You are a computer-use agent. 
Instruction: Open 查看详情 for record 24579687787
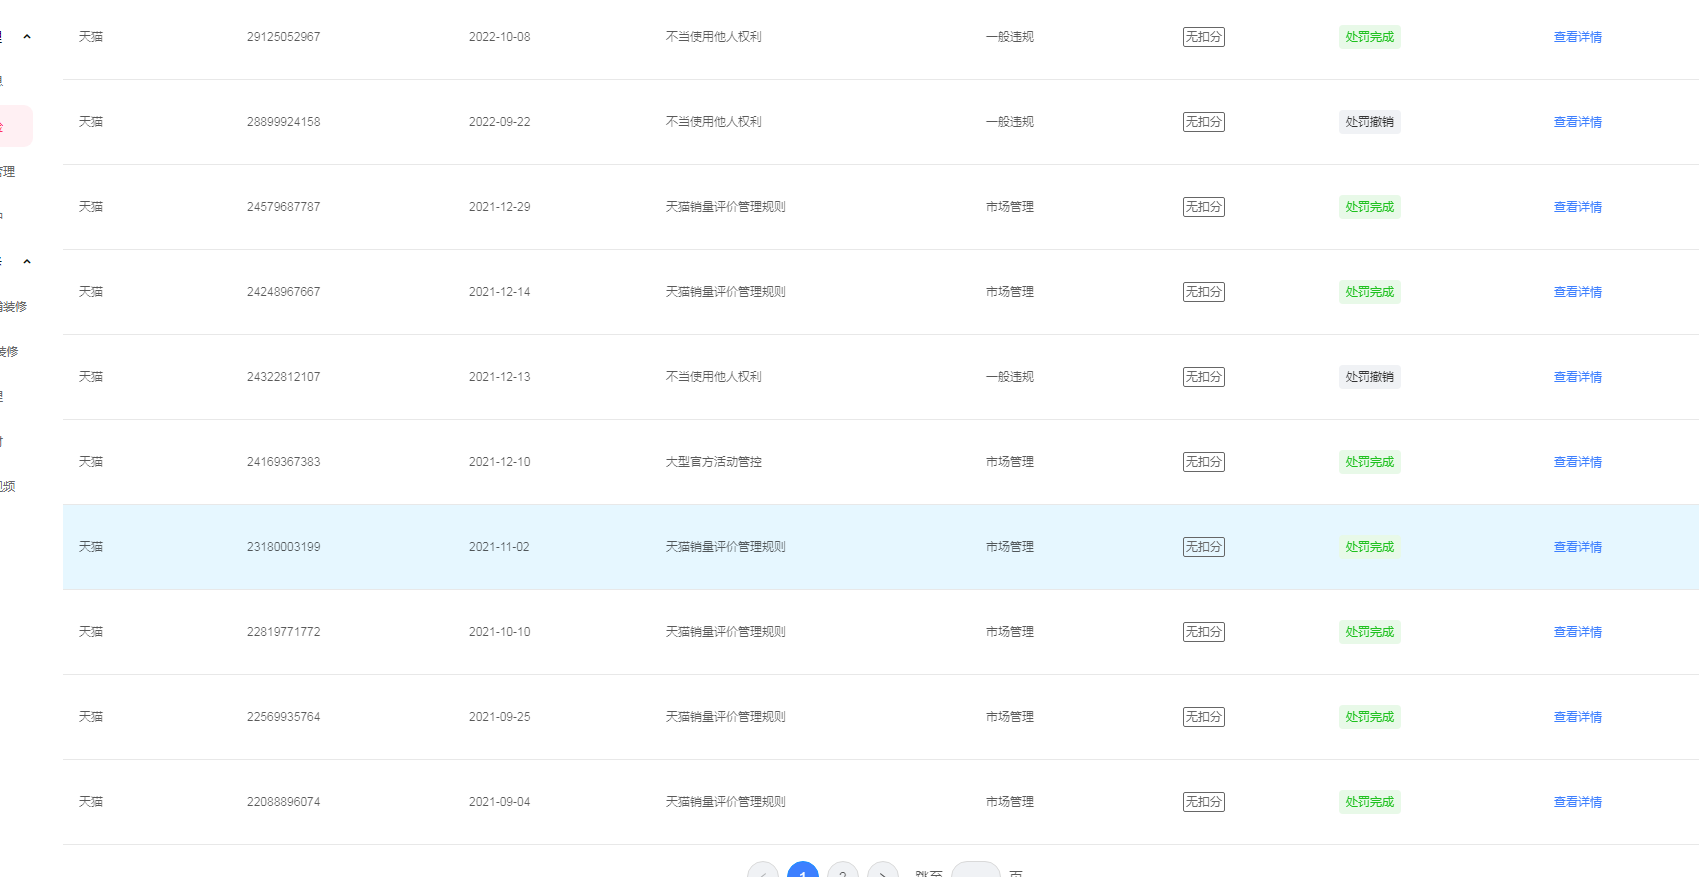[1577, 207]
